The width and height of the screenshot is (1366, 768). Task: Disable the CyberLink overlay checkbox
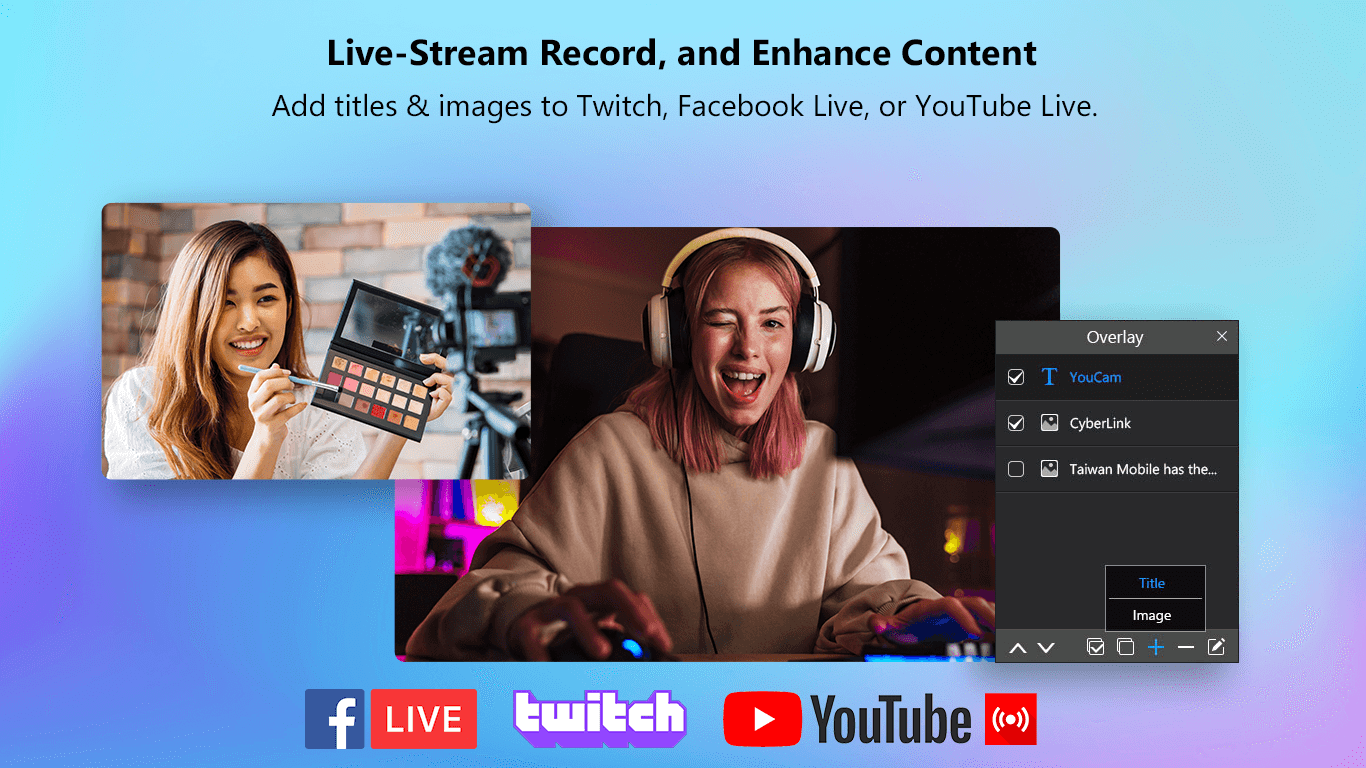coord(1016,423)
